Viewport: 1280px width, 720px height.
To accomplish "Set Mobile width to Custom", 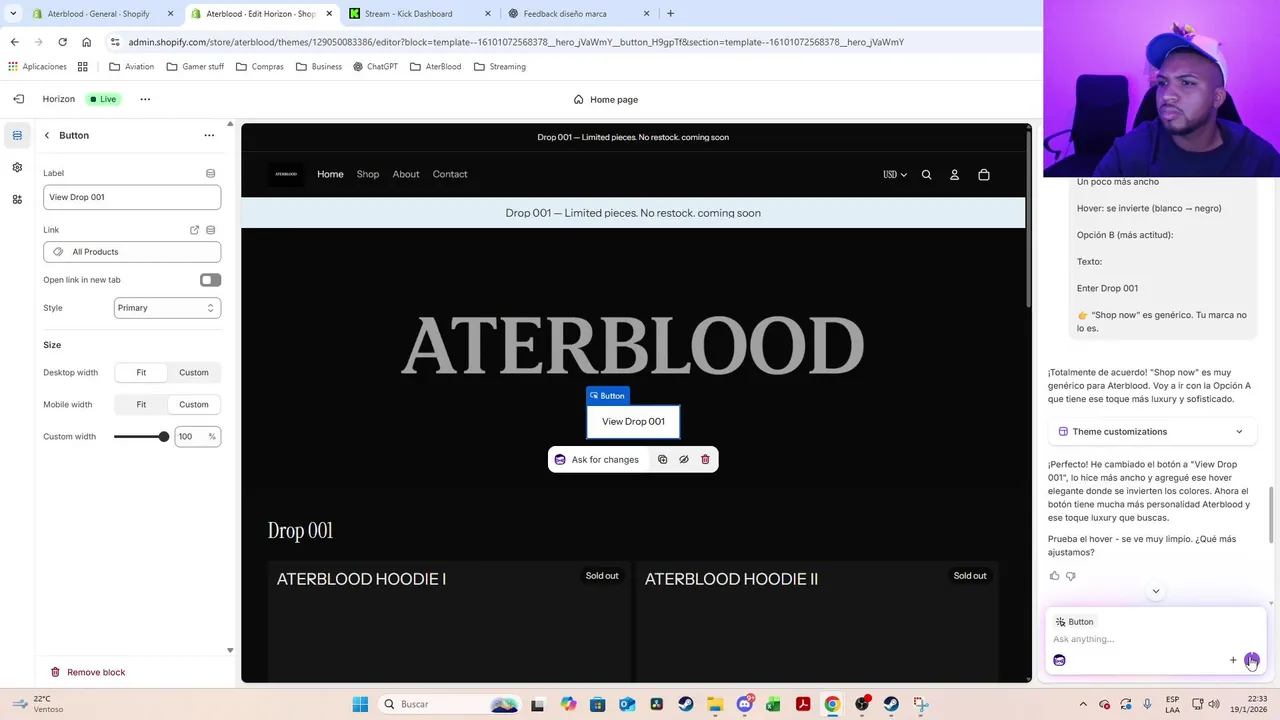I will pyautogui.click(x=194, y=404).
